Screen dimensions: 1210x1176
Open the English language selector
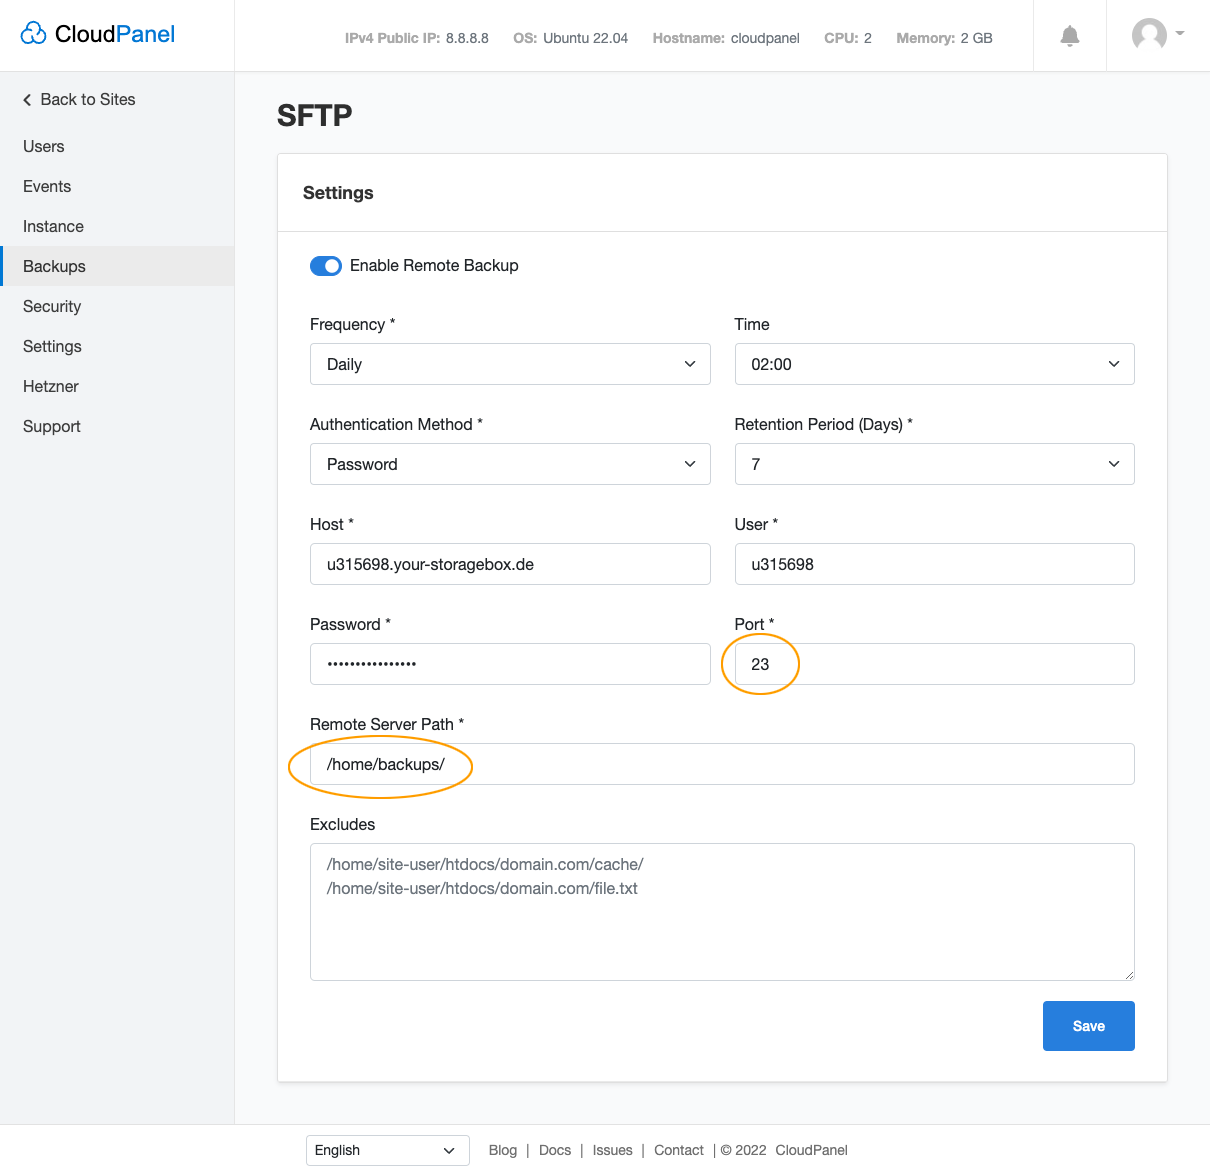(x=387, y=1150)
